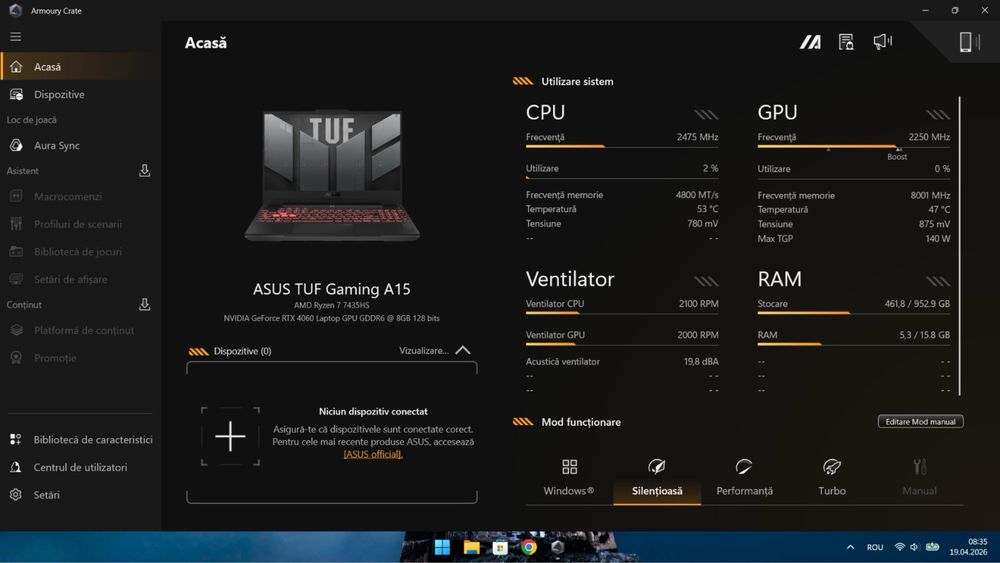Open Windows Start button in taskbar
The image size is (1000, 563).
click(442, 547)
